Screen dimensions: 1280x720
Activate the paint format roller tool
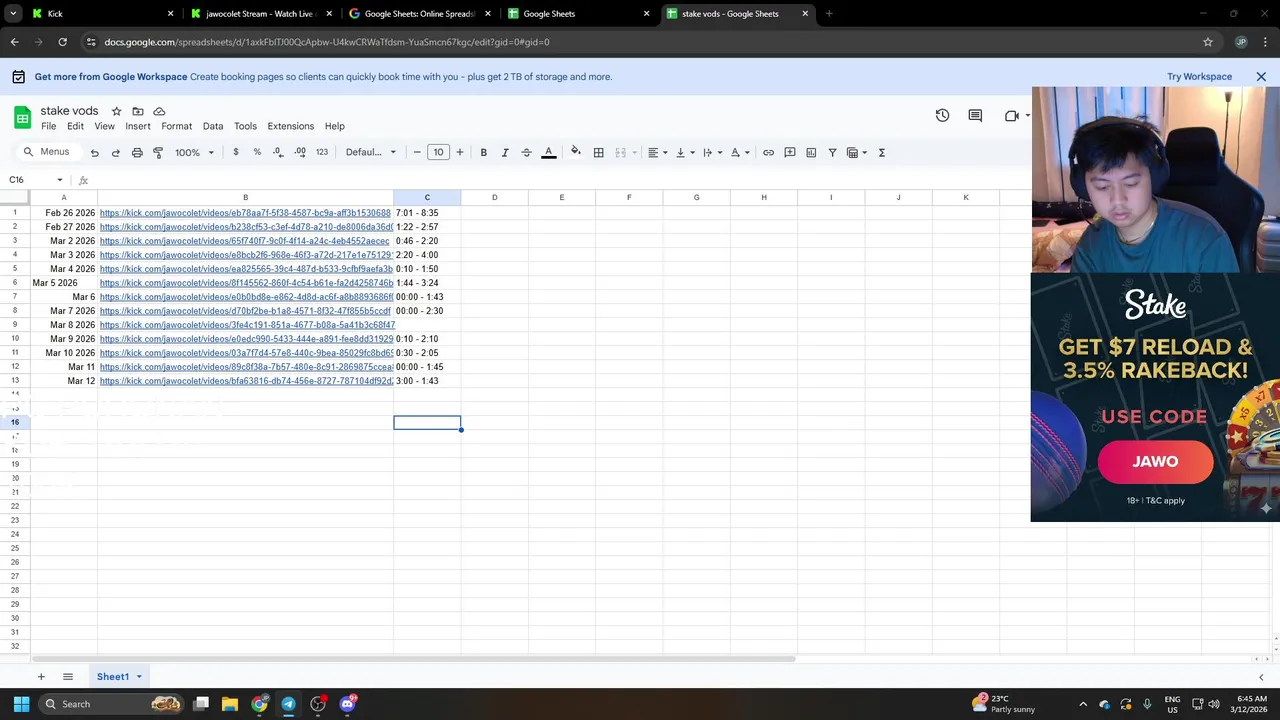pos(158,153)
